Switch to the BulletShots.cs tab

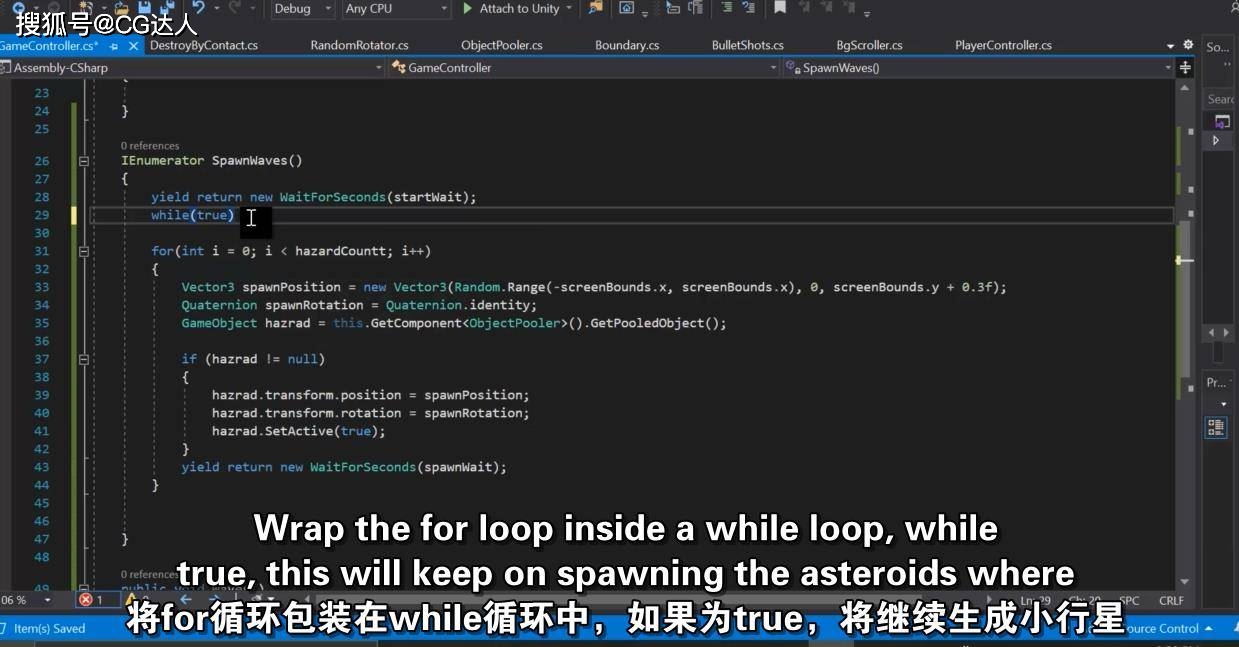[748, 45]
